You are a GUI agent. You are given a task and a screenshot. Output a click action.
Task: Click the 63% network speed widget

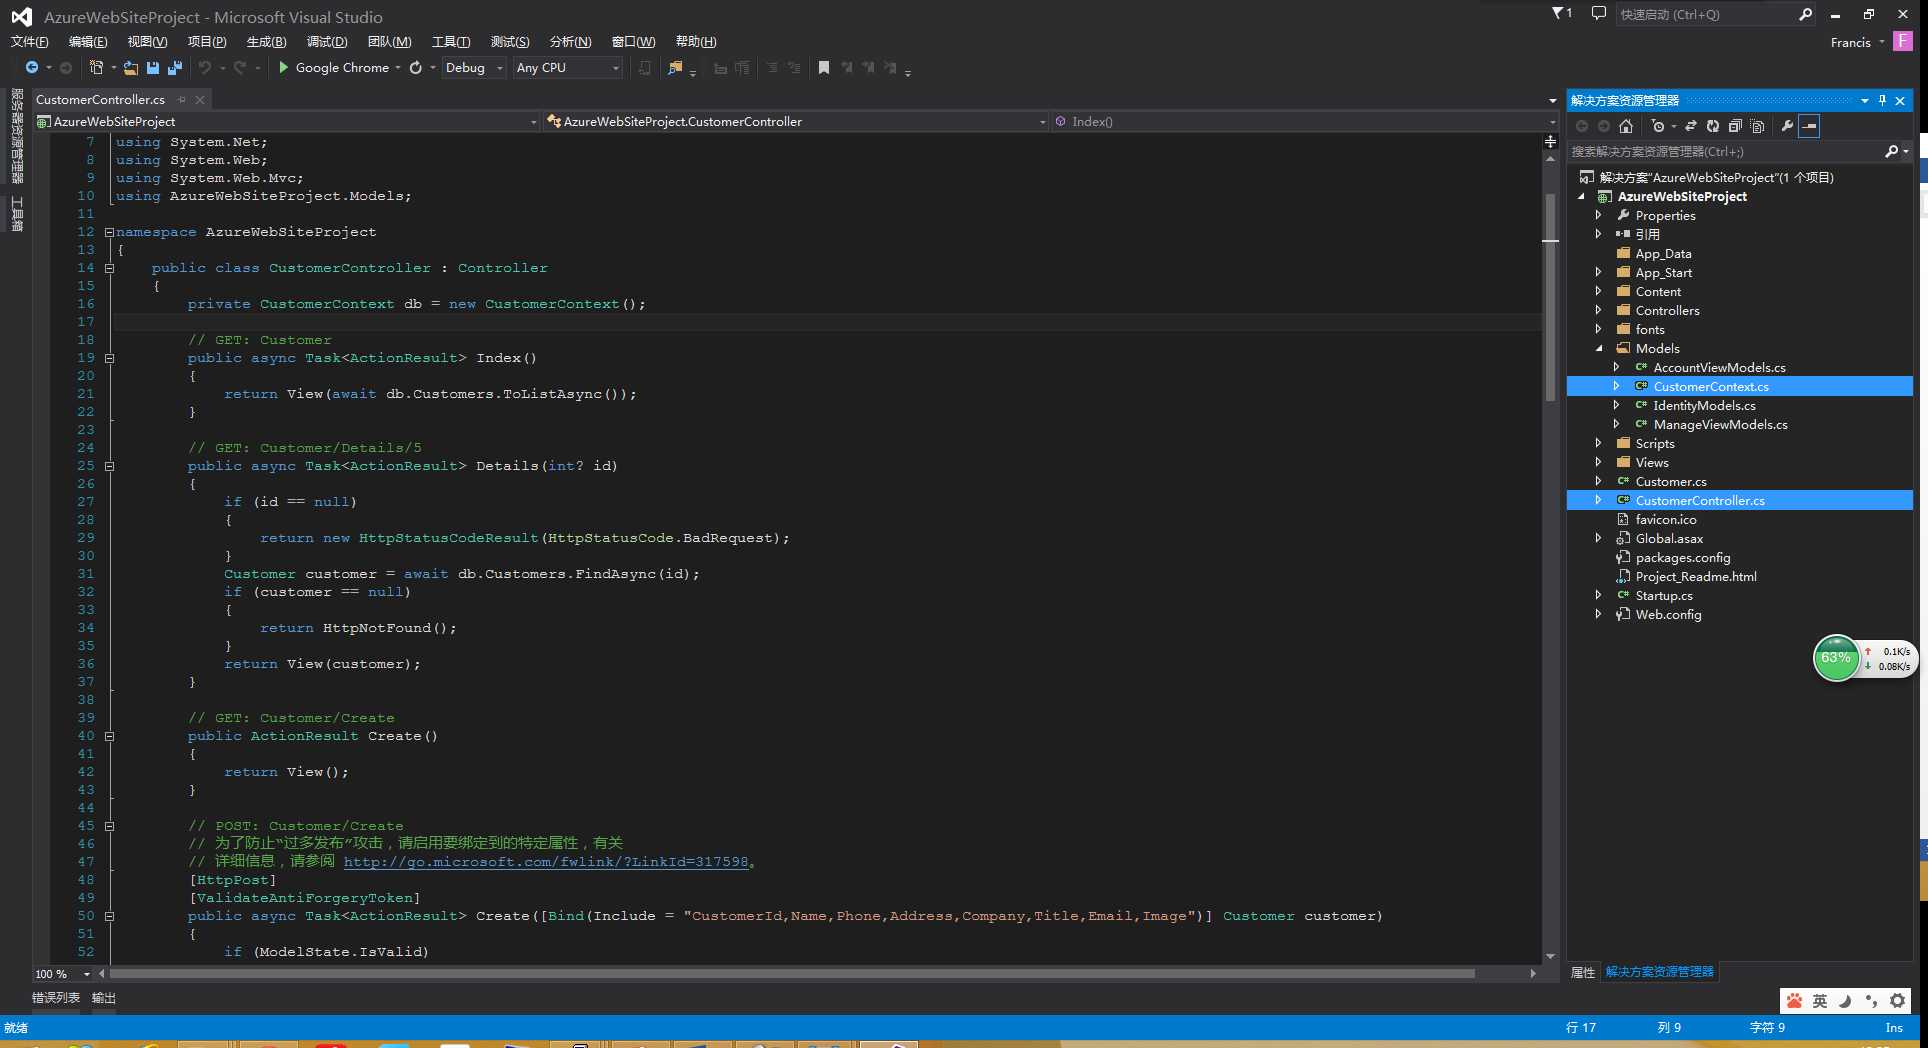coord(1835,658)
